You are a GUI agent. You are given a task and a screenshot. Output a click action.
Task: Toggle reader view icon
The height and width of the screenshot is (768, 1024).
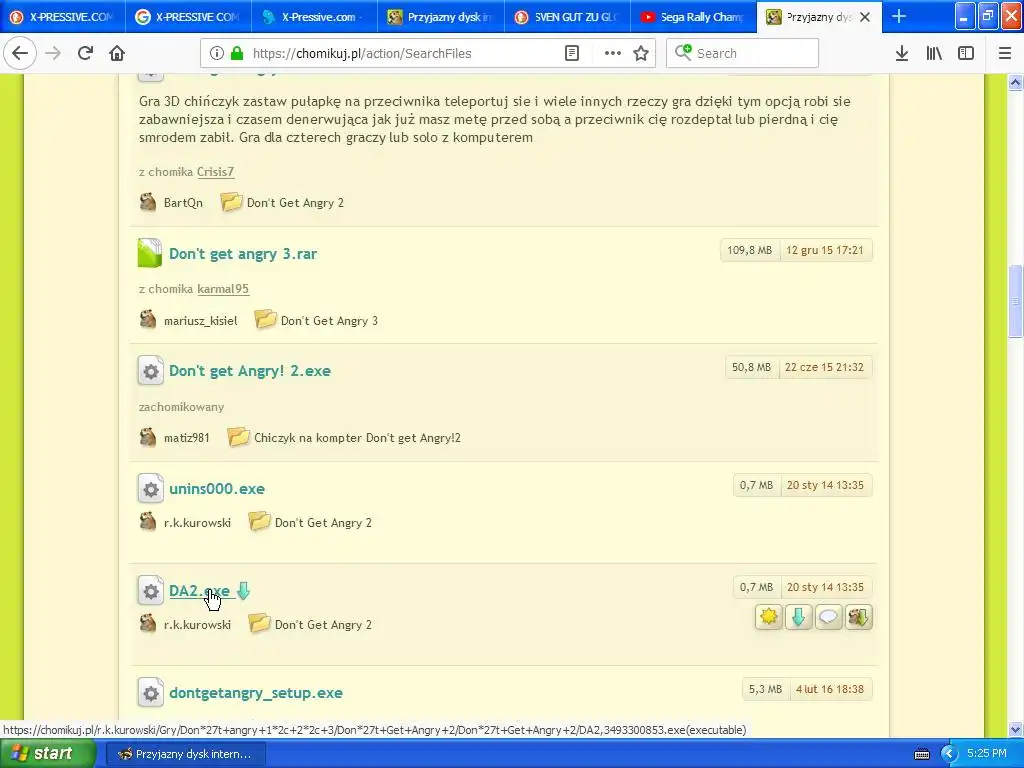click(571, 54)
